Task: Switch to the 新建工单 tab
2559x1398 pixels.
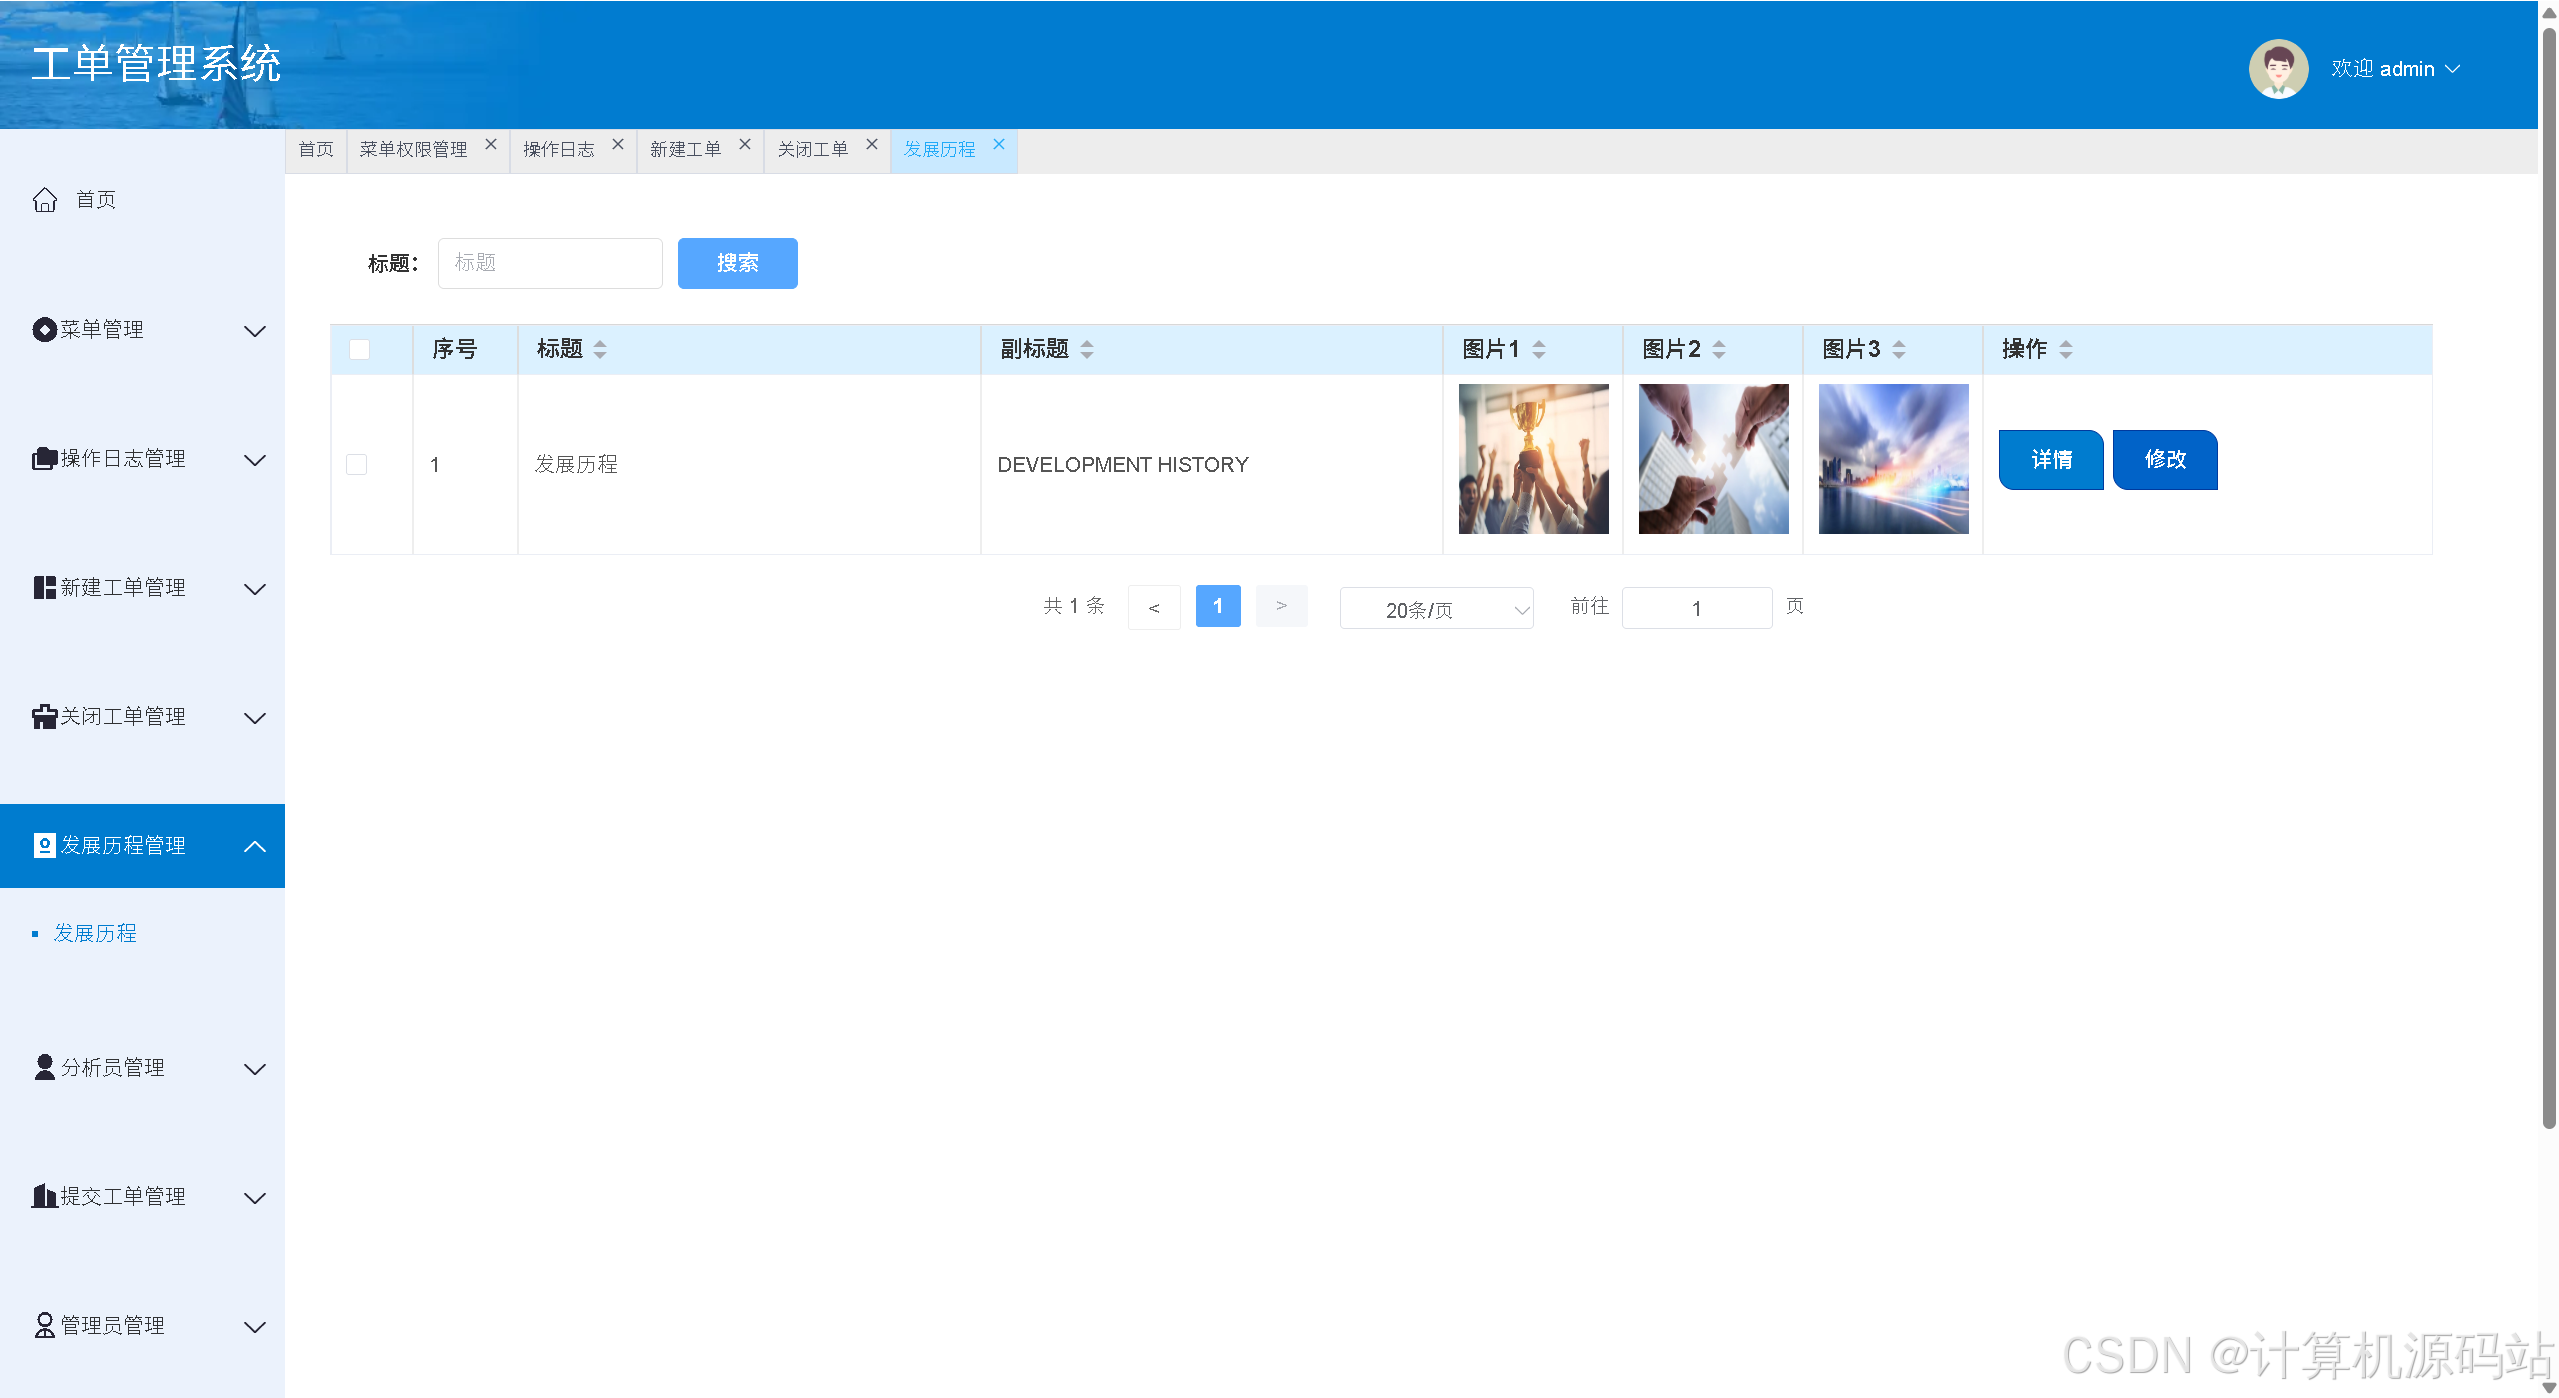Action: [x=685, y=150]
